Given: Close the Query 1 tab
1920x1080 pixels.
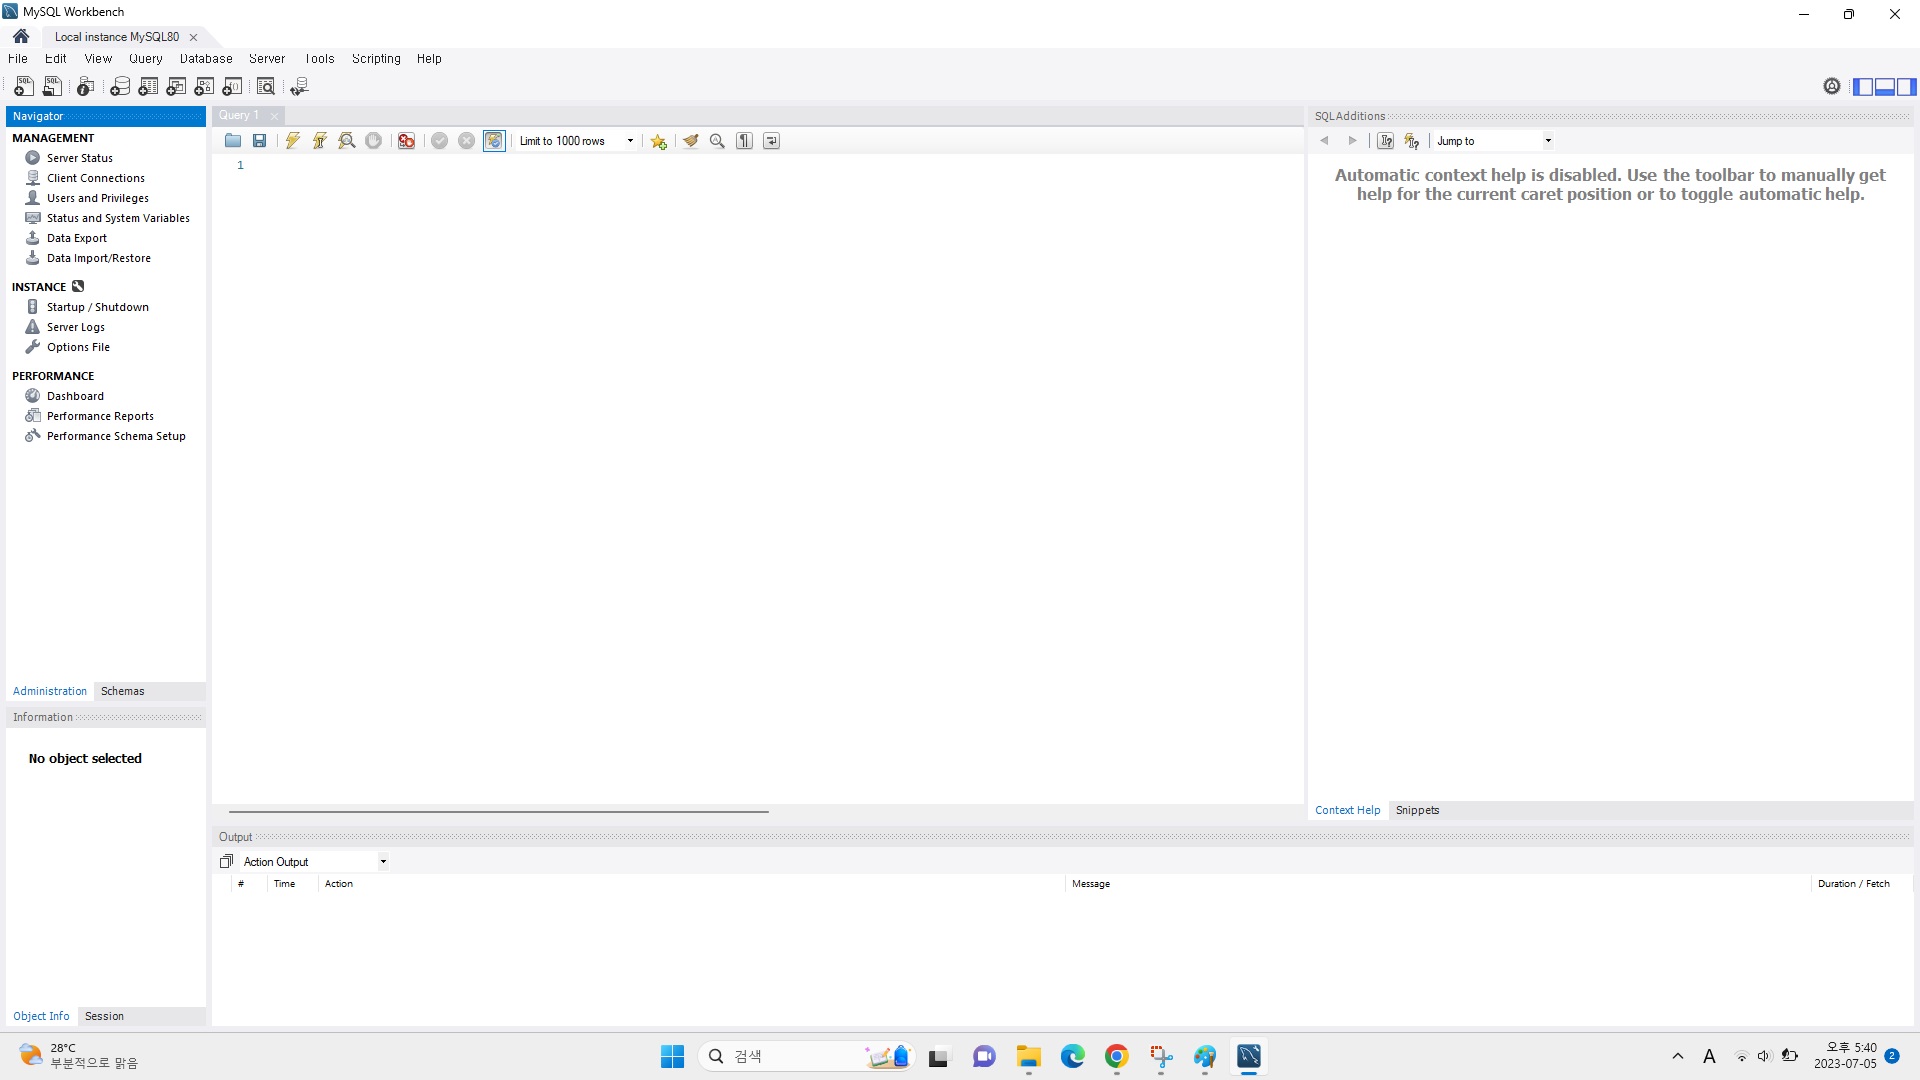Looking at the screenshot, I should (x=274, y=116).
